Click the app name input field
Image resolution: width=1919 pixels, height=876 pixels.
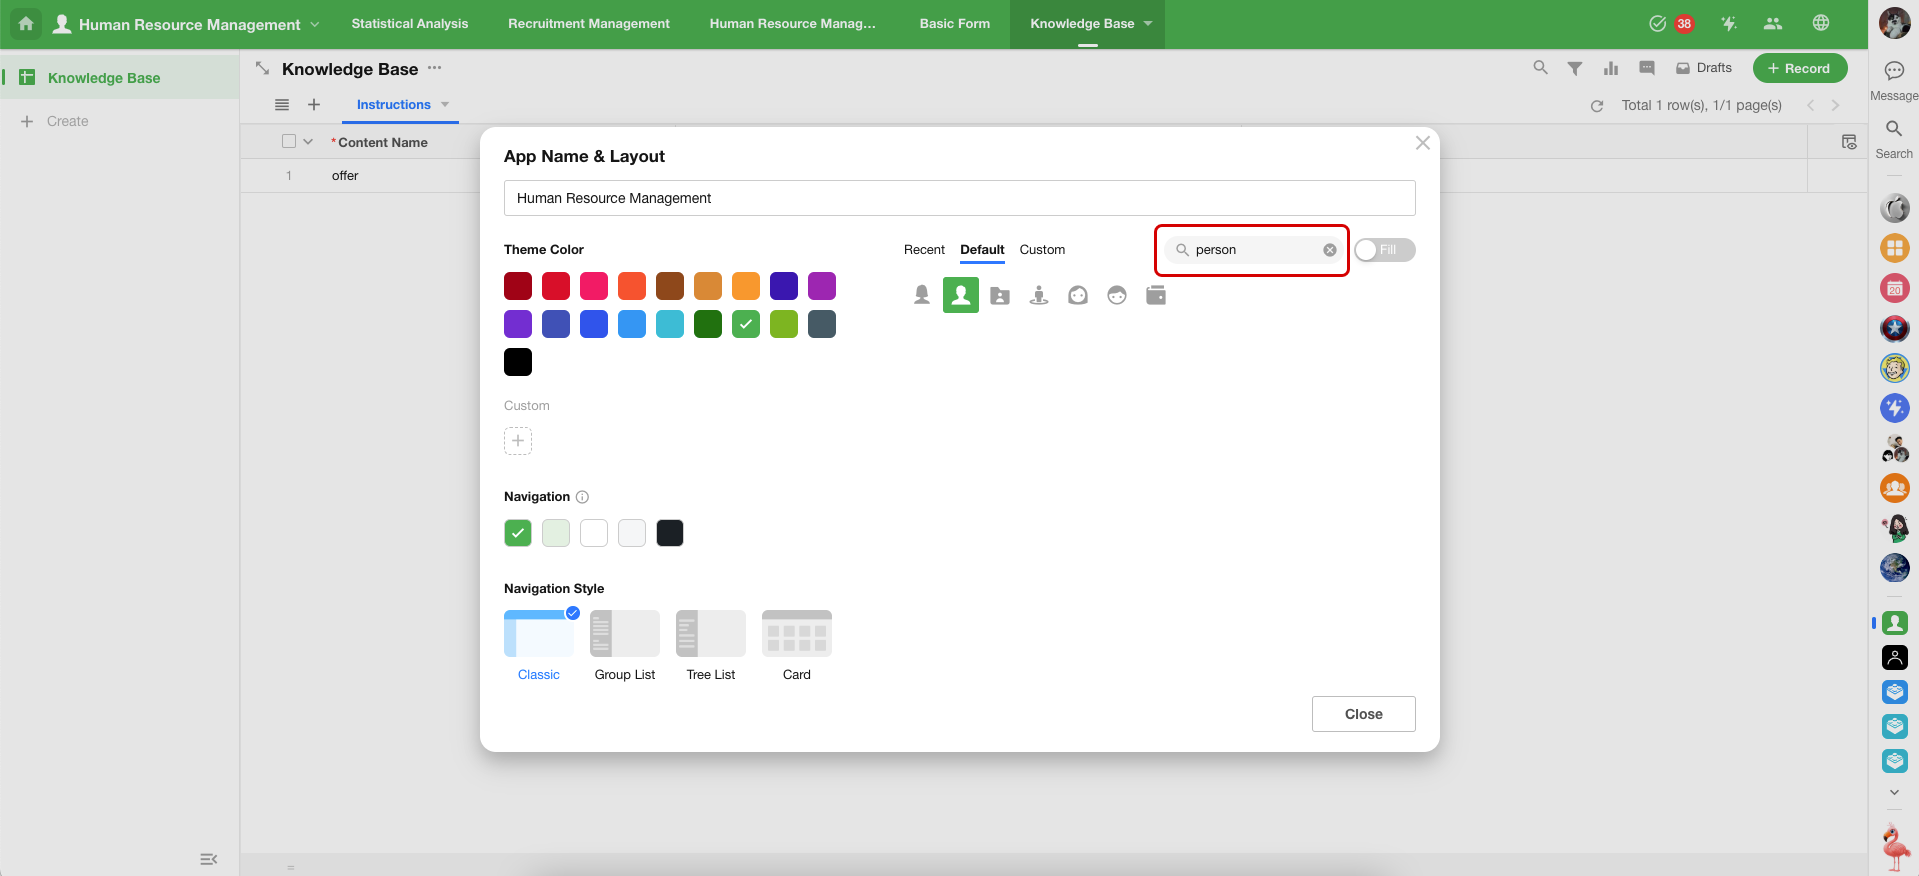click(x=959, y=198)
